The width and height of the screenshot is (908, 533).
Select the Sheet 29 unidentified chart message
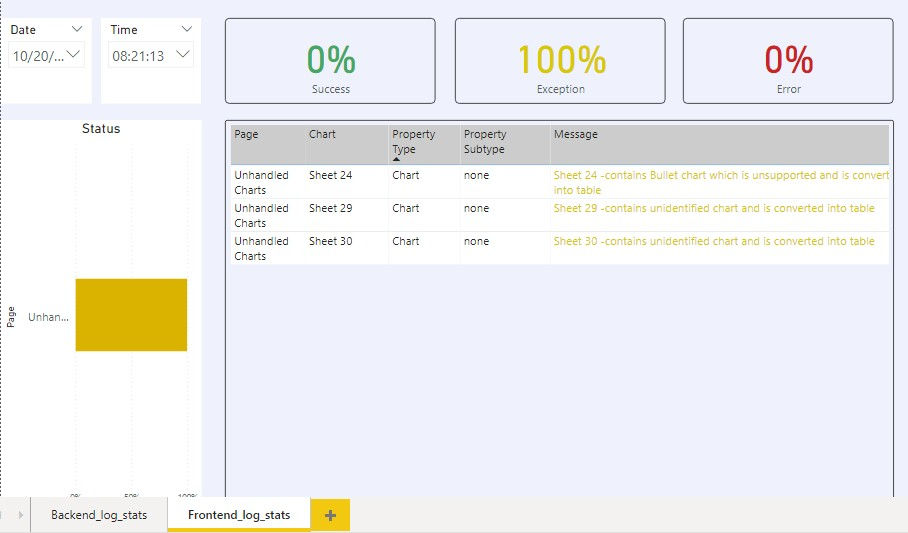click(x=714, y=208)
